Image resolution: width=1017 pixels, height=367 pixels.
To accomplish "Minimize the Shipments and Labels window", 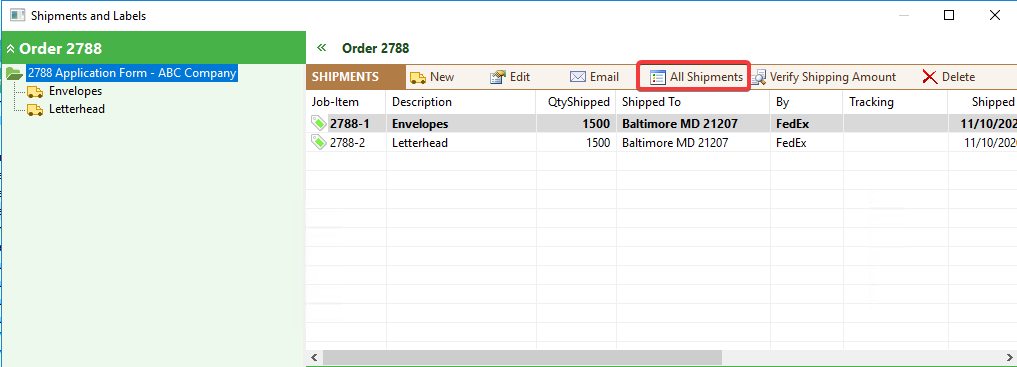I will tap(903, 16).
